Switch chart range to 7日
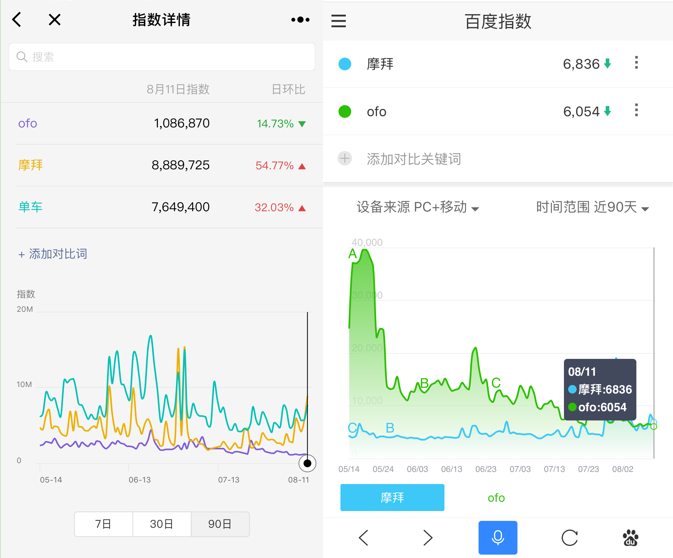The height and width of the screenshot is (558, 673). tap(103, 524)
